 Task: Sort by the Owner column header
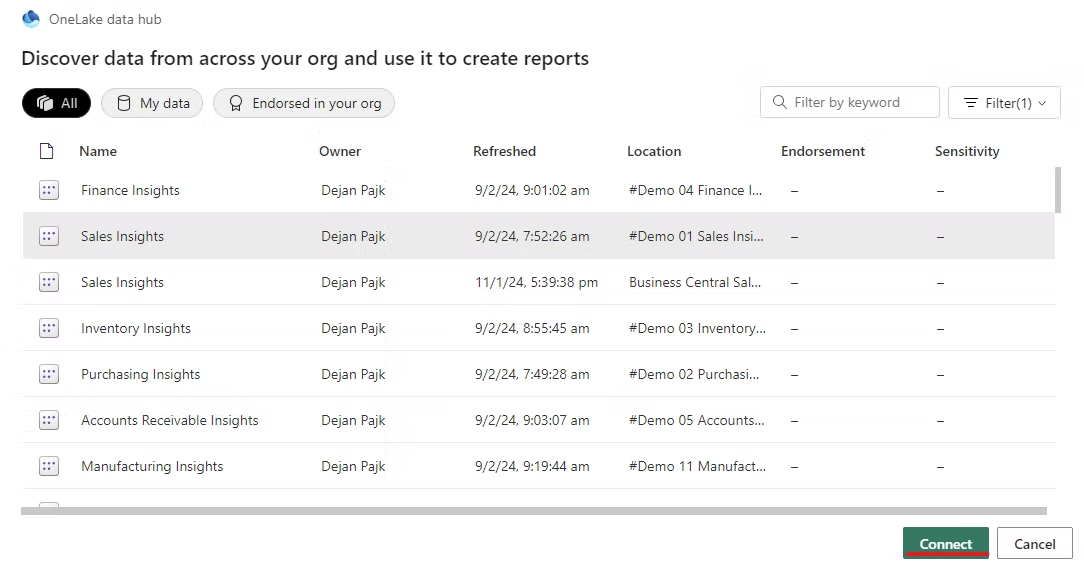click(340, 151)
